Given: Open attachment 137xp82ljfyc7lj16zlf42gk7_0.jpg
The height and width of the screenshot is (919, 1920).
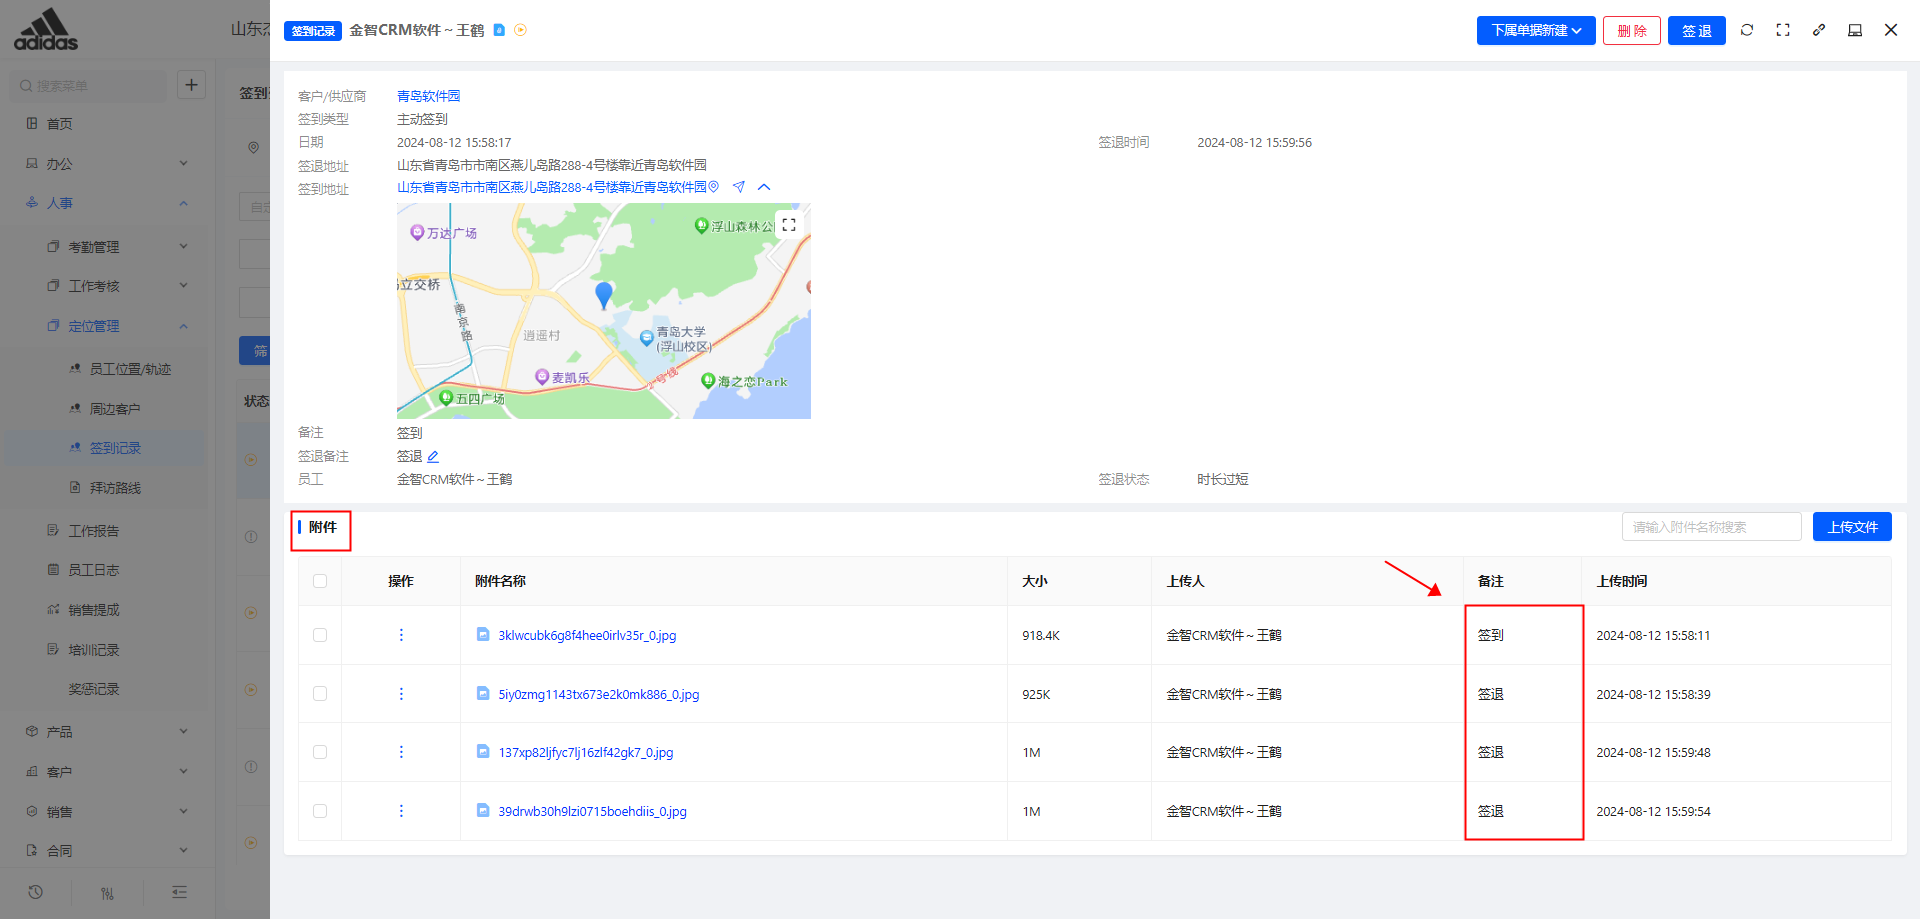Looking at the screenshot, I should (x=586, y=752).
